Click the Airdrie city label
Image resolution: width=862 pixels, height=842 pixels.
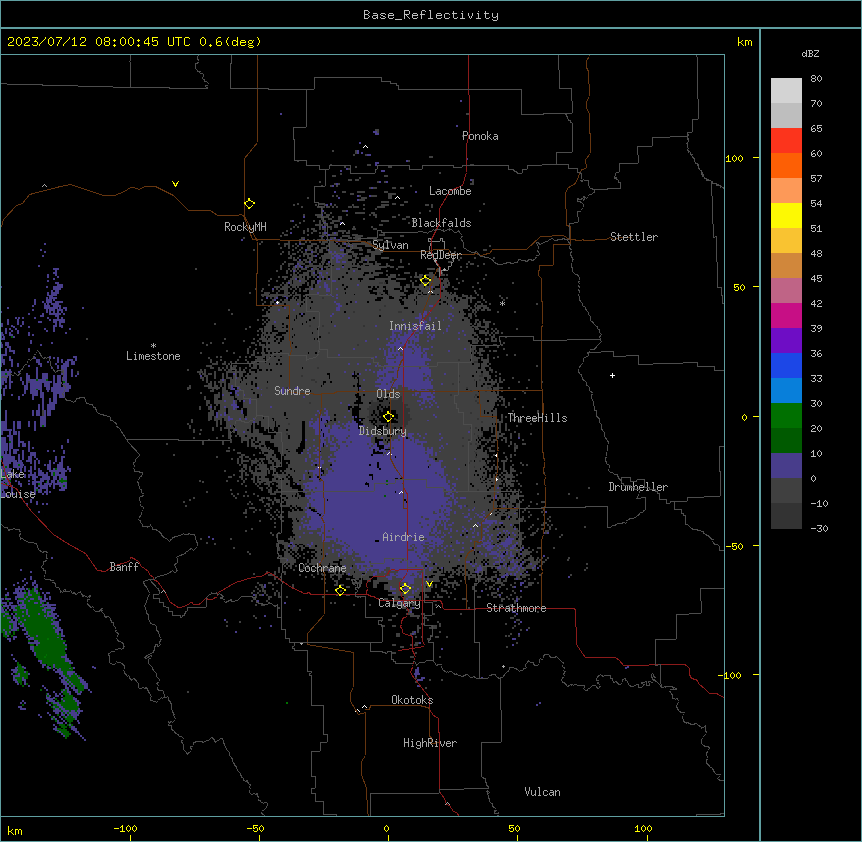[x=403, y=537]
